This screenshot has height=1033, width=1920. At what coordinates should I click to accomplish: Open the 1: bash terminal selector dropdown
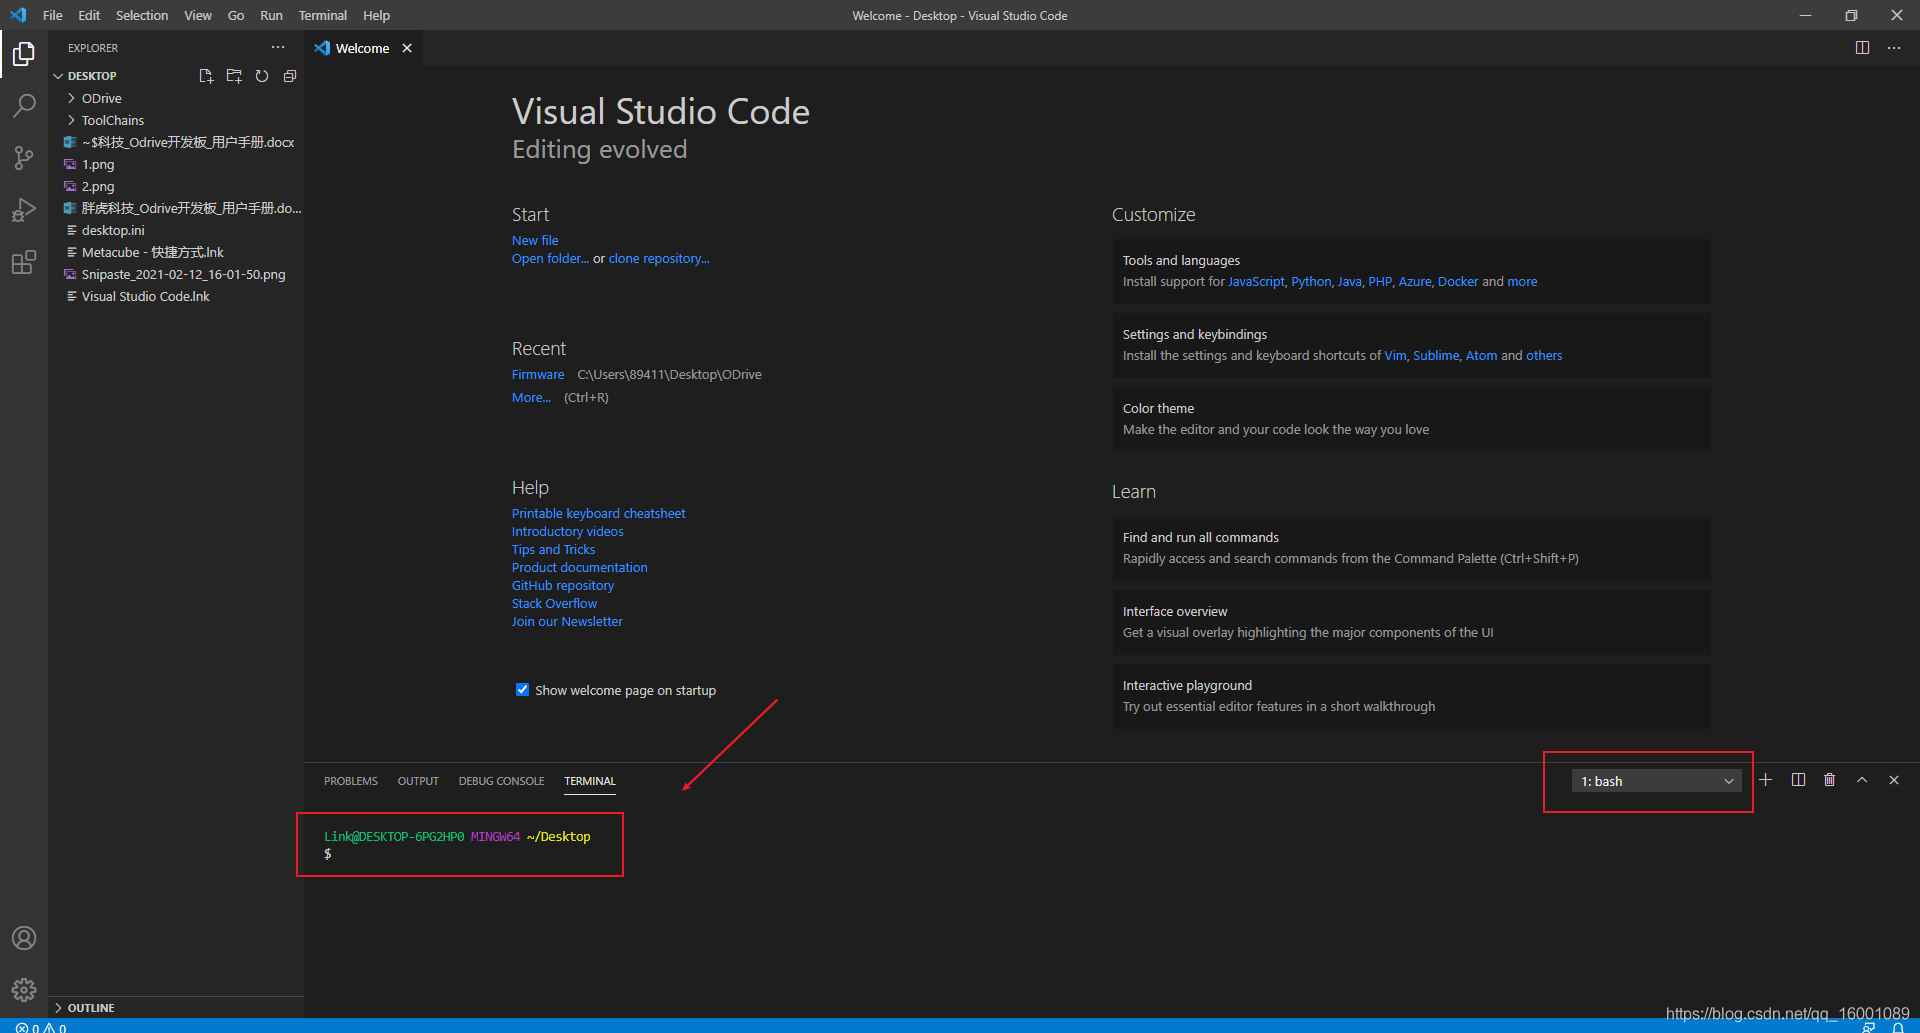[1657, 781]
